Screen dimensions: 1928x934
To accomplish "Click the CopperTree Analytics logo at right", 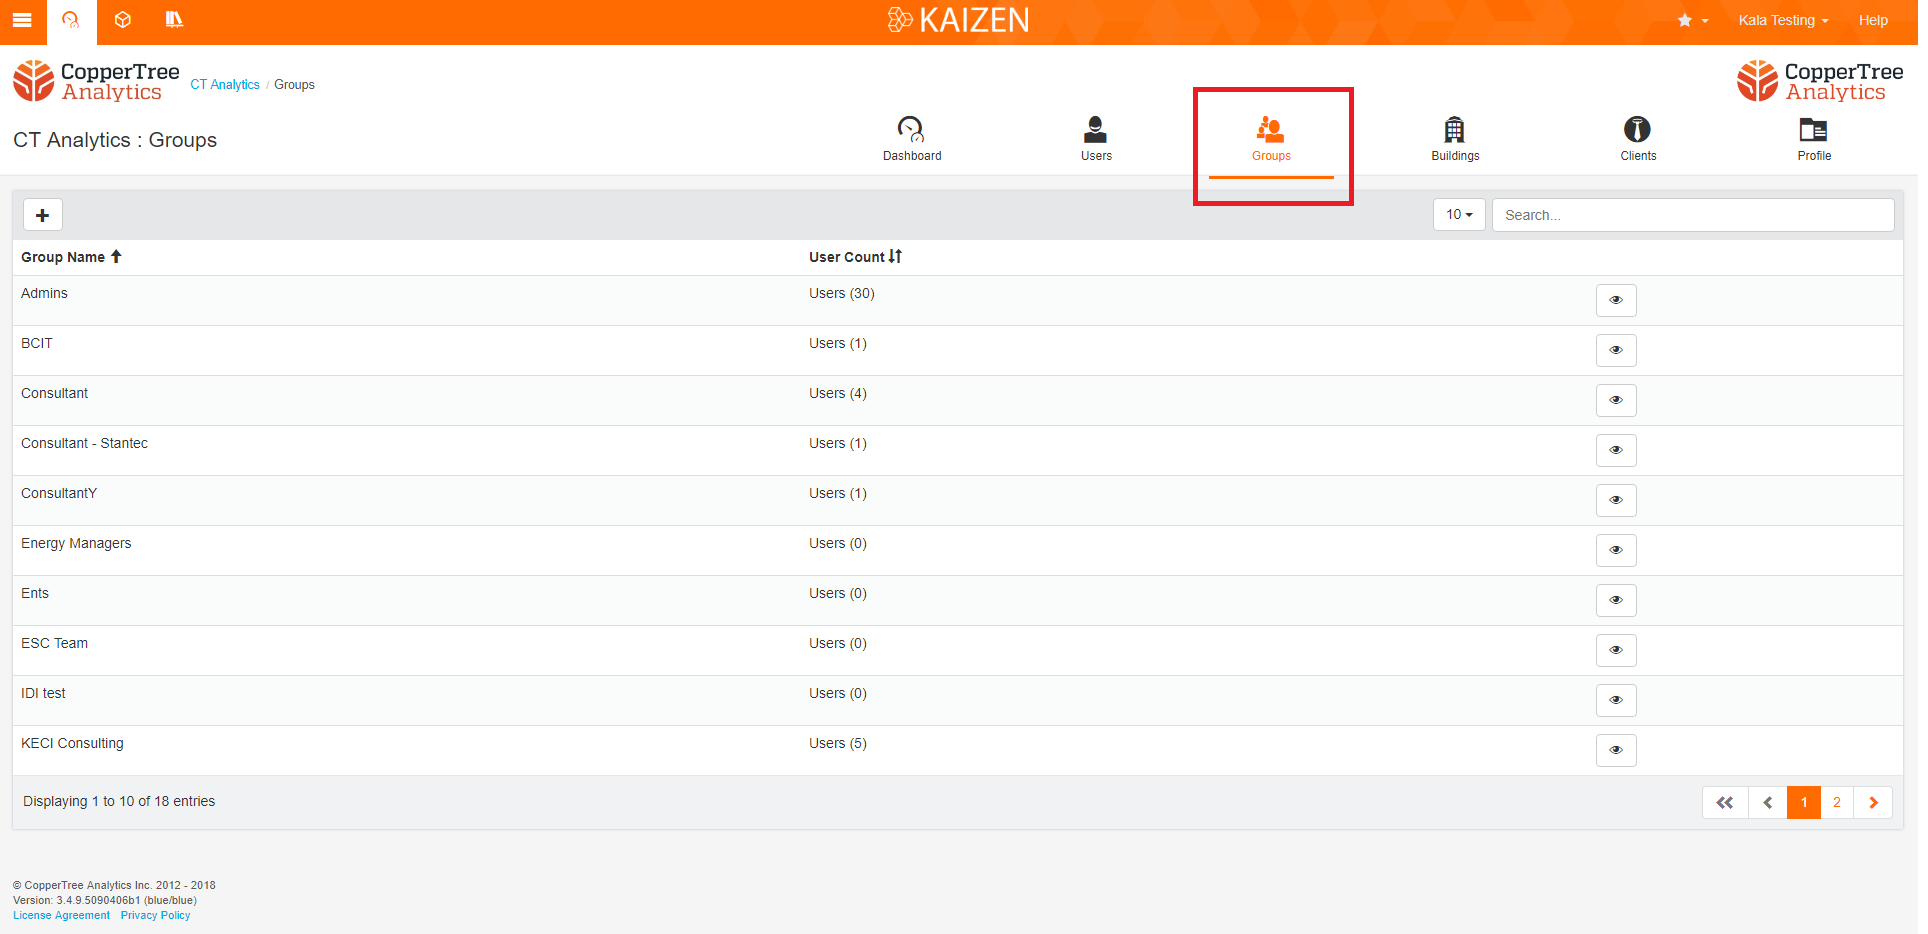I will click(1820, 81).
